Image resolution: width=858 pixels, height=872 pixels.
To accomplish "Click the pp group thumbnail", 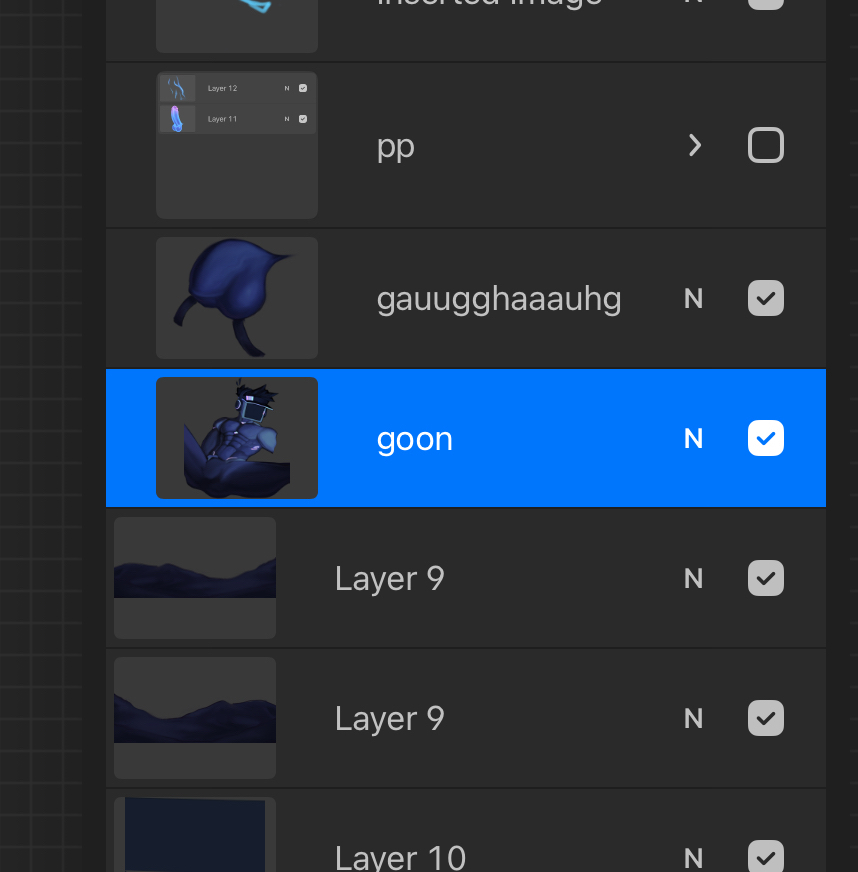I will (237, 145).
